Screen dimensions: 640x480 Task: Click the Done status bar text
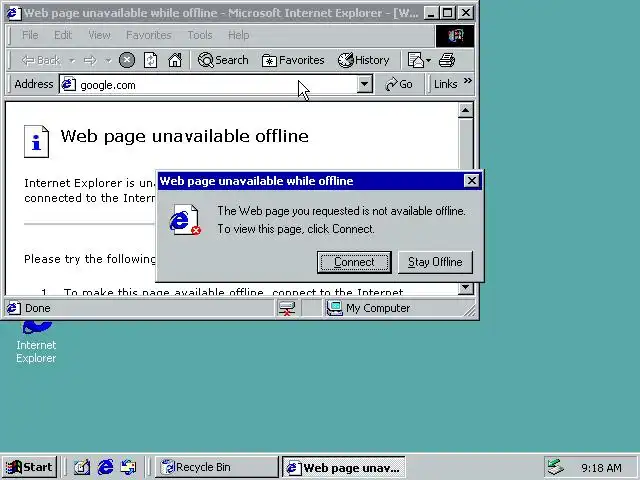click(x=38, y=308)
